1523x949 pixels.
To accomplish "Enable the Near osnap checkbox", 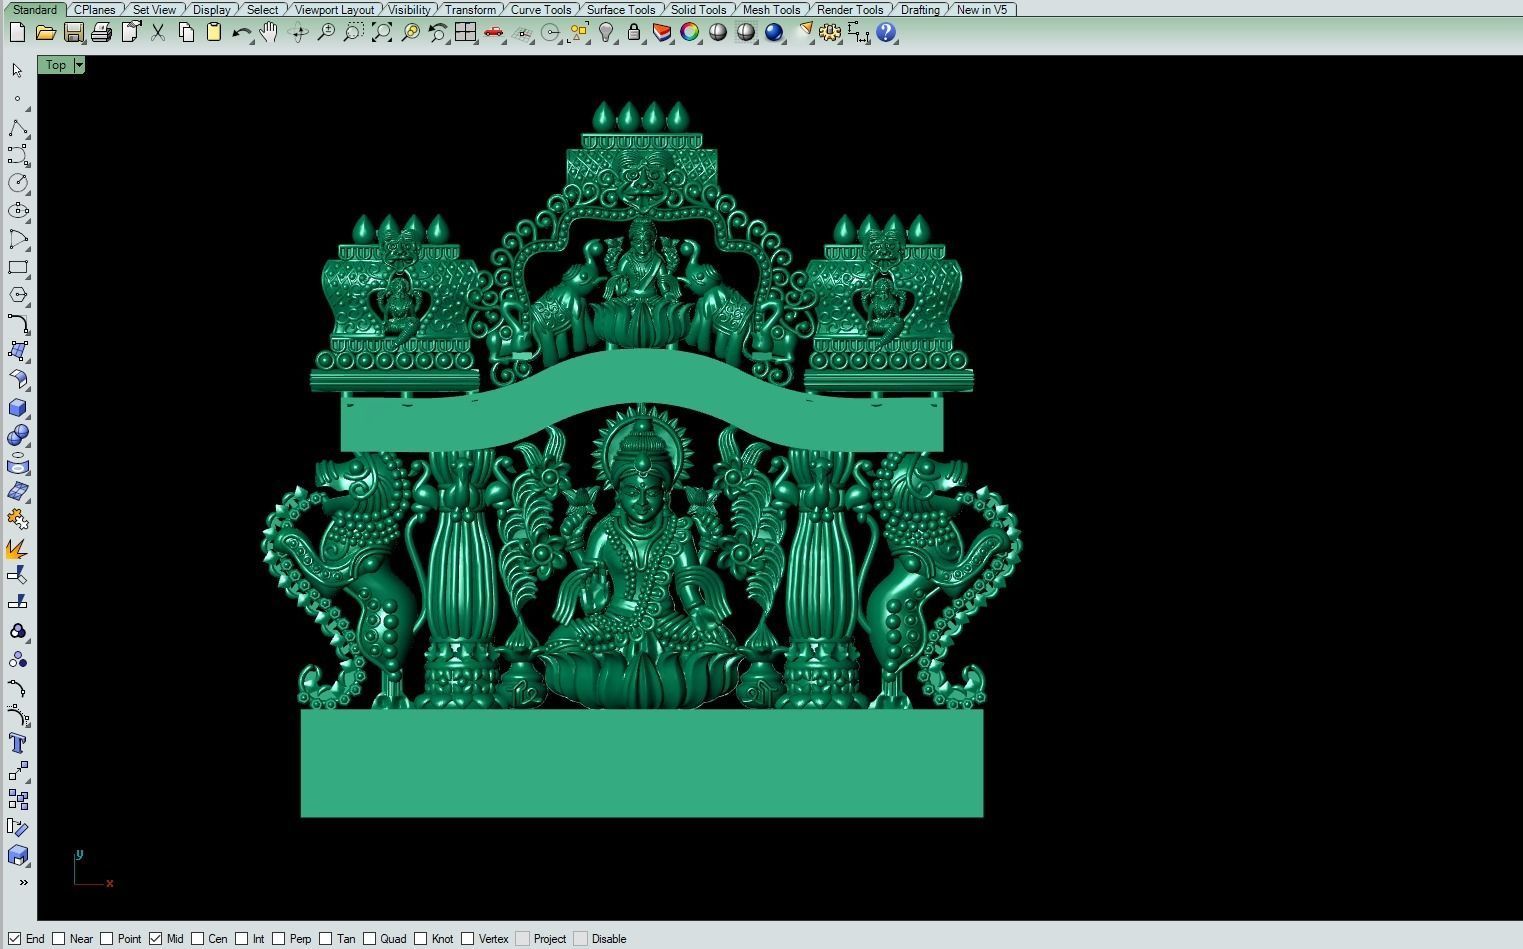I will [x=59, y=938].
